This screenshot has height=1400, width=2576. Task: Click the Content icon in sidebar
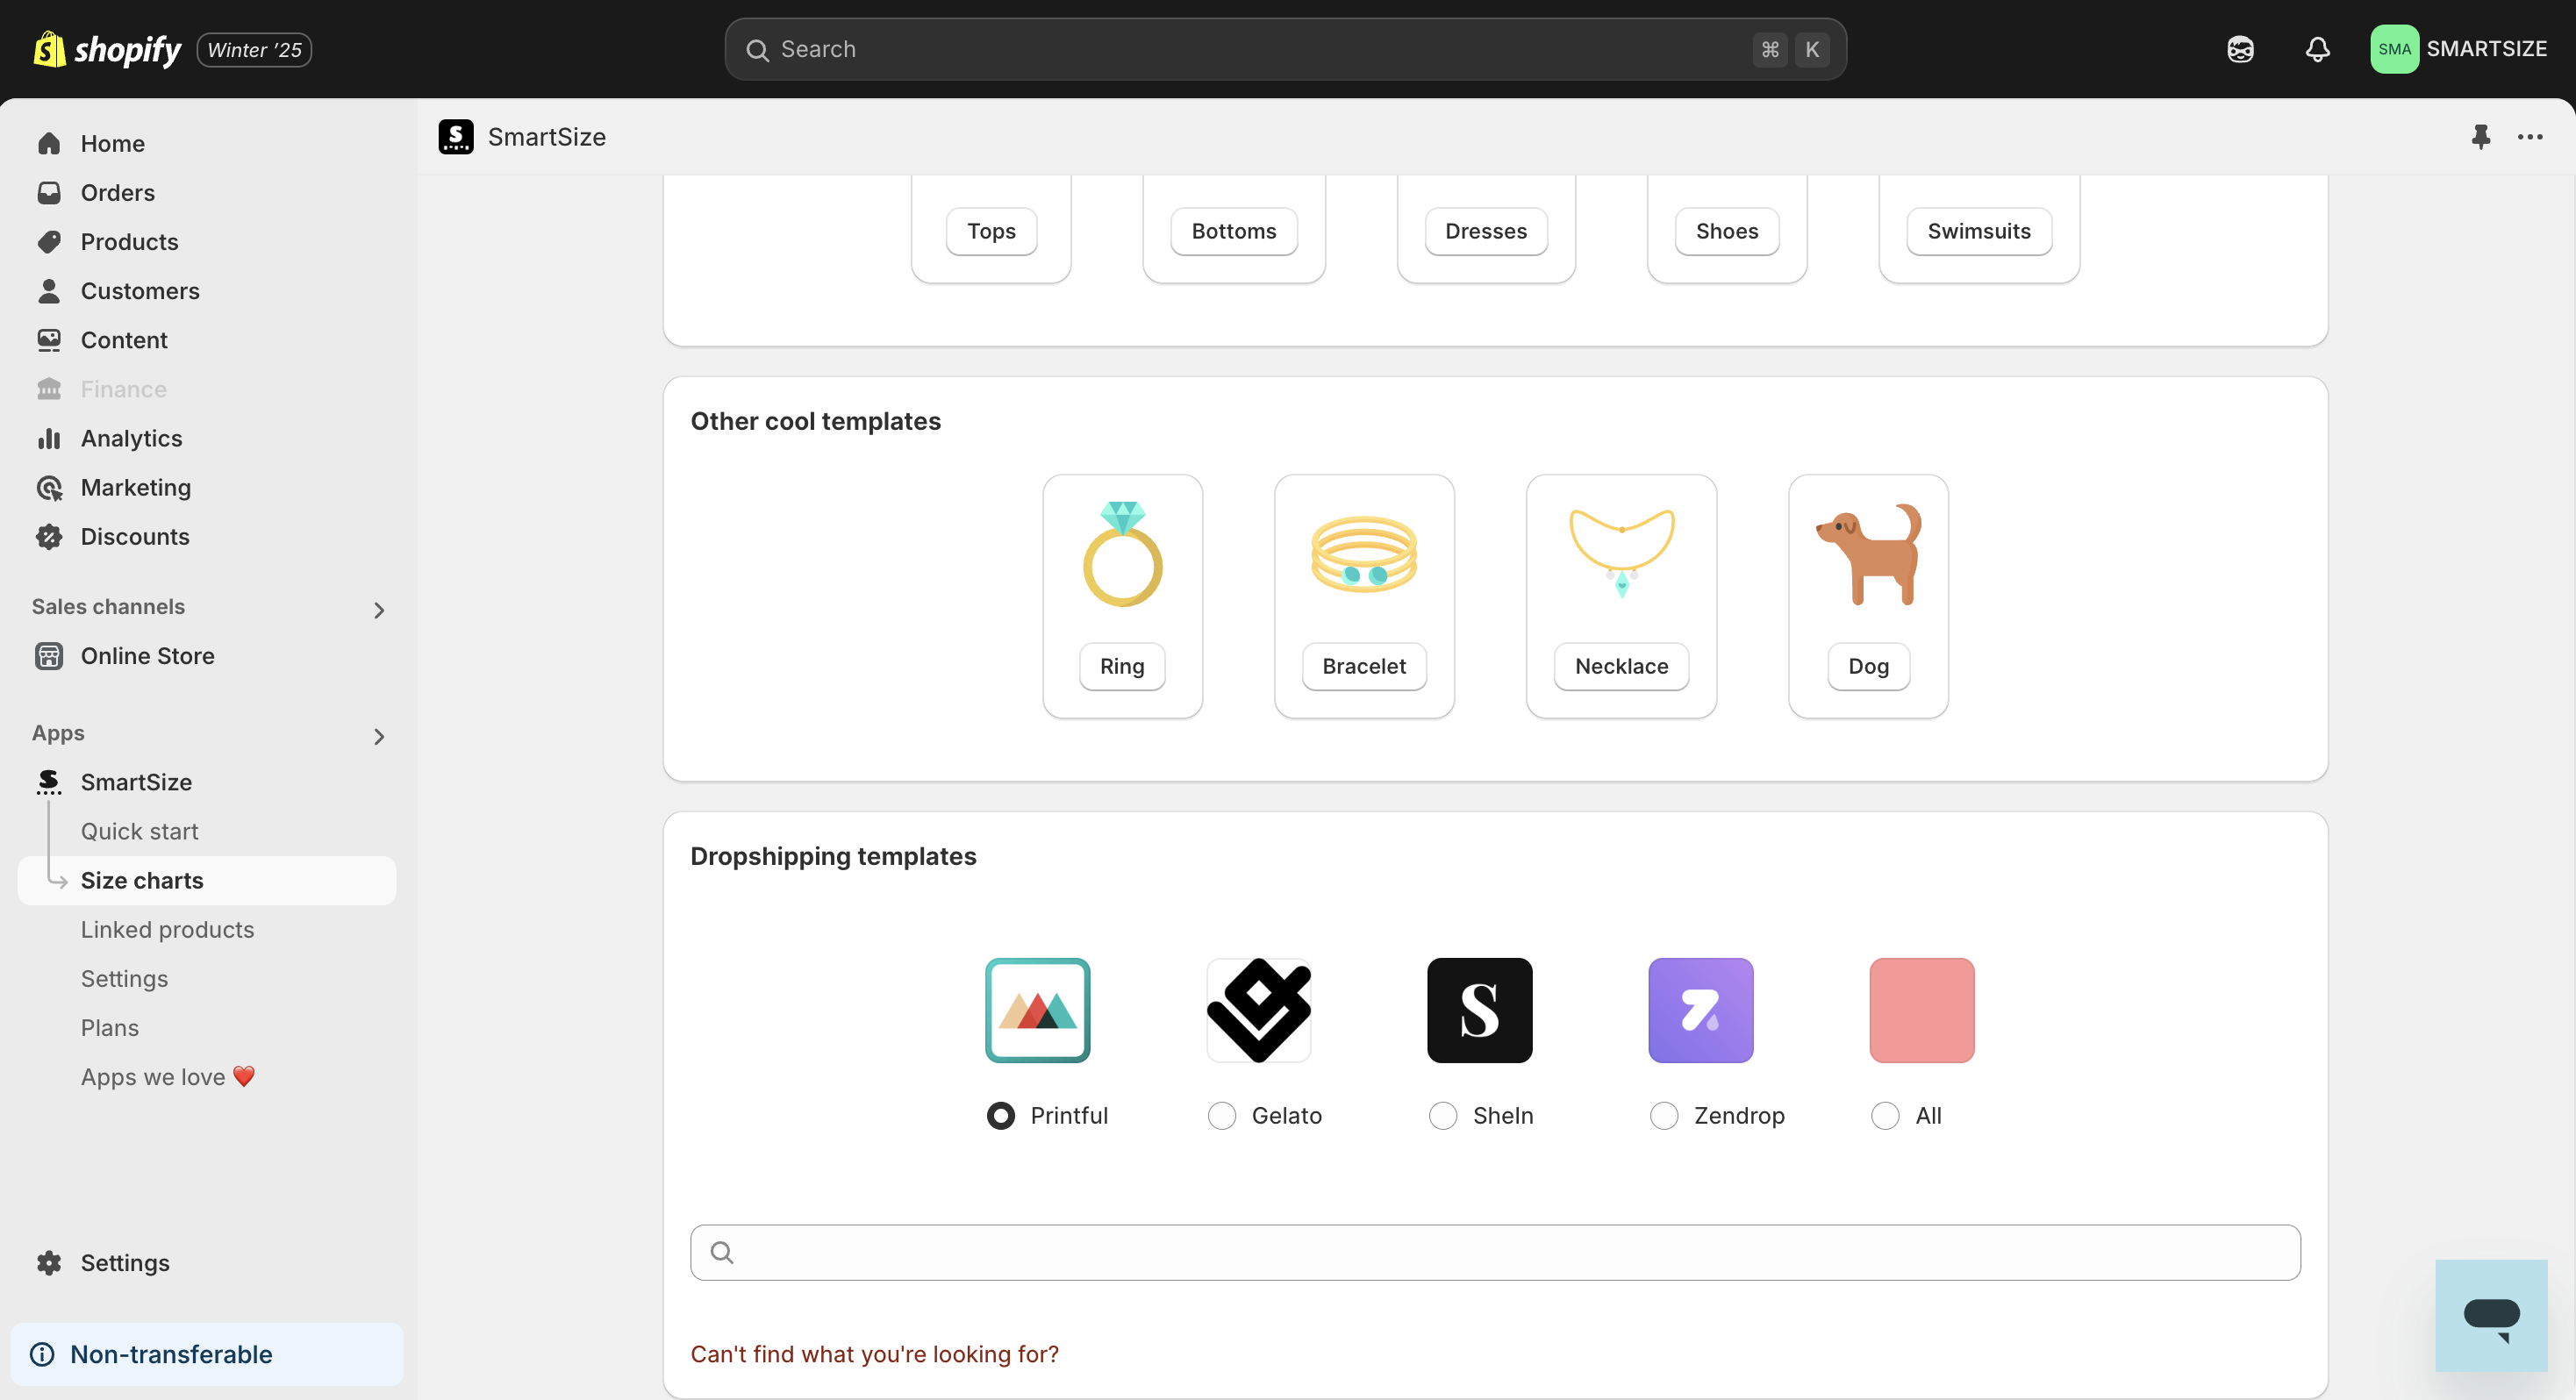tap(49, 340)
